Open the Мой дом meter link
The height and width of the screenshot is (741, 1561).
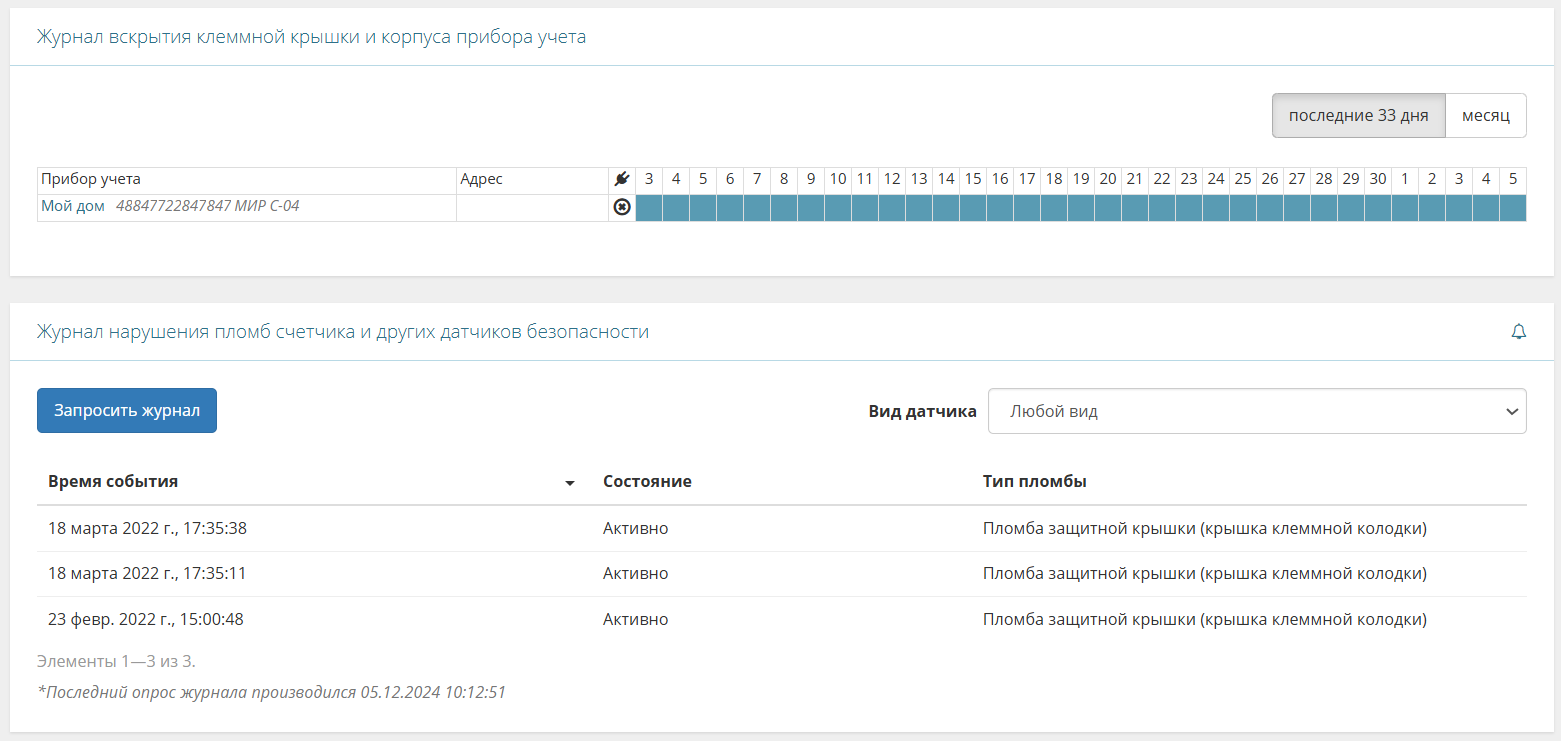72,206
